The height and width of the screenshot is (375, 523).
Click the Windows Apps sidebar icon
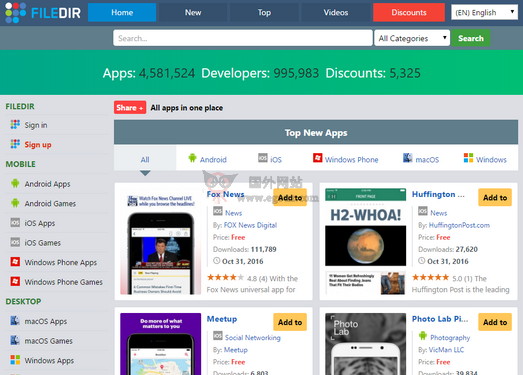click(15, 360)
